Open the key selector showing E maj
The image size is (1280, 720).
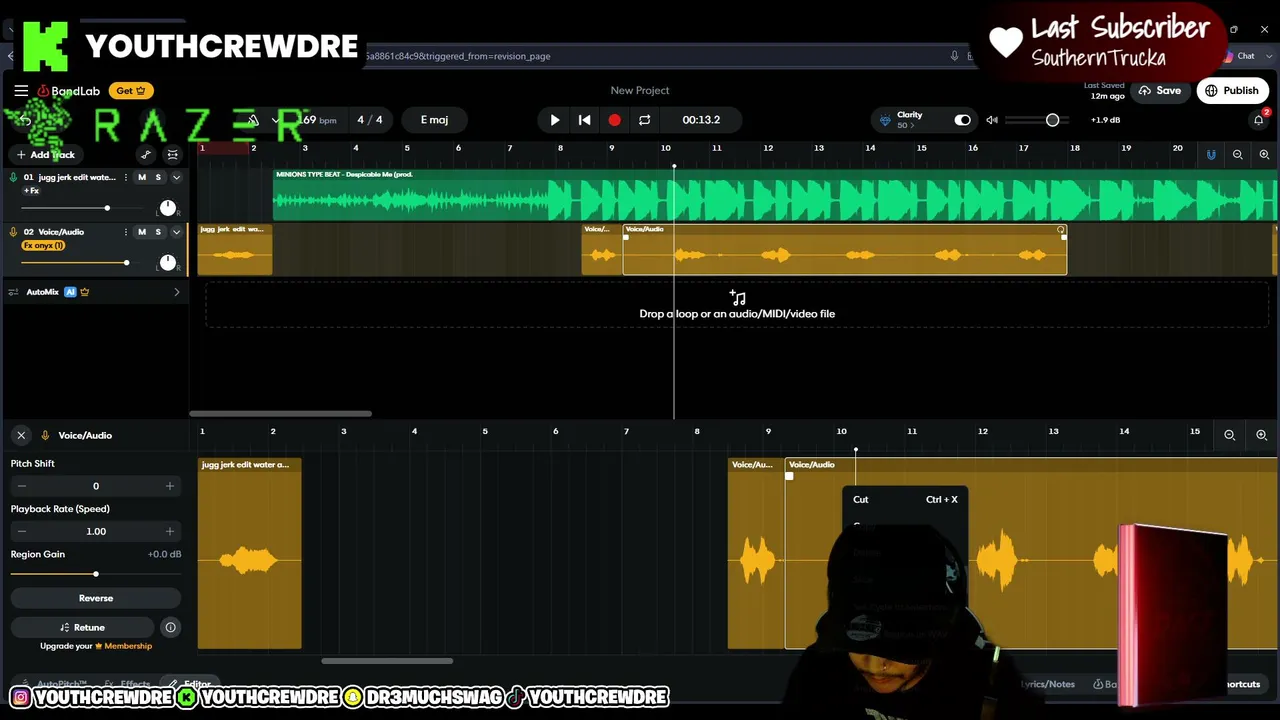pyautogui.click(x=434, y=120)
